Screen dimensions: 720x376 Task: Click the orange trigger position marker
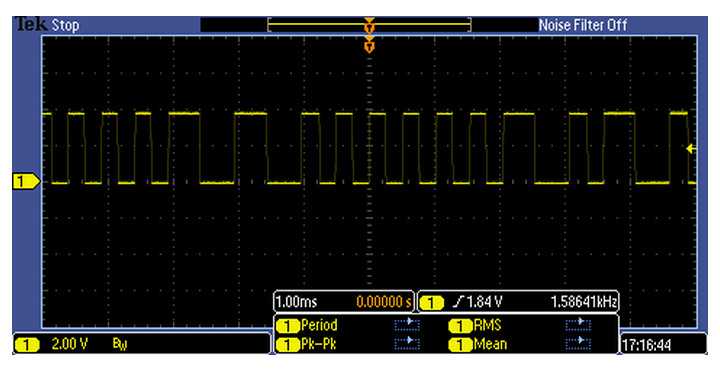pos(369,46)
